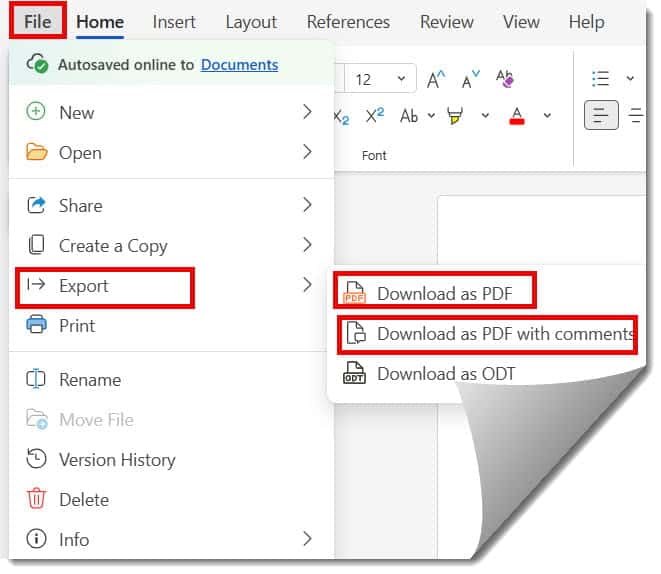Expand the Export submenu chevron

coord(307,285)
